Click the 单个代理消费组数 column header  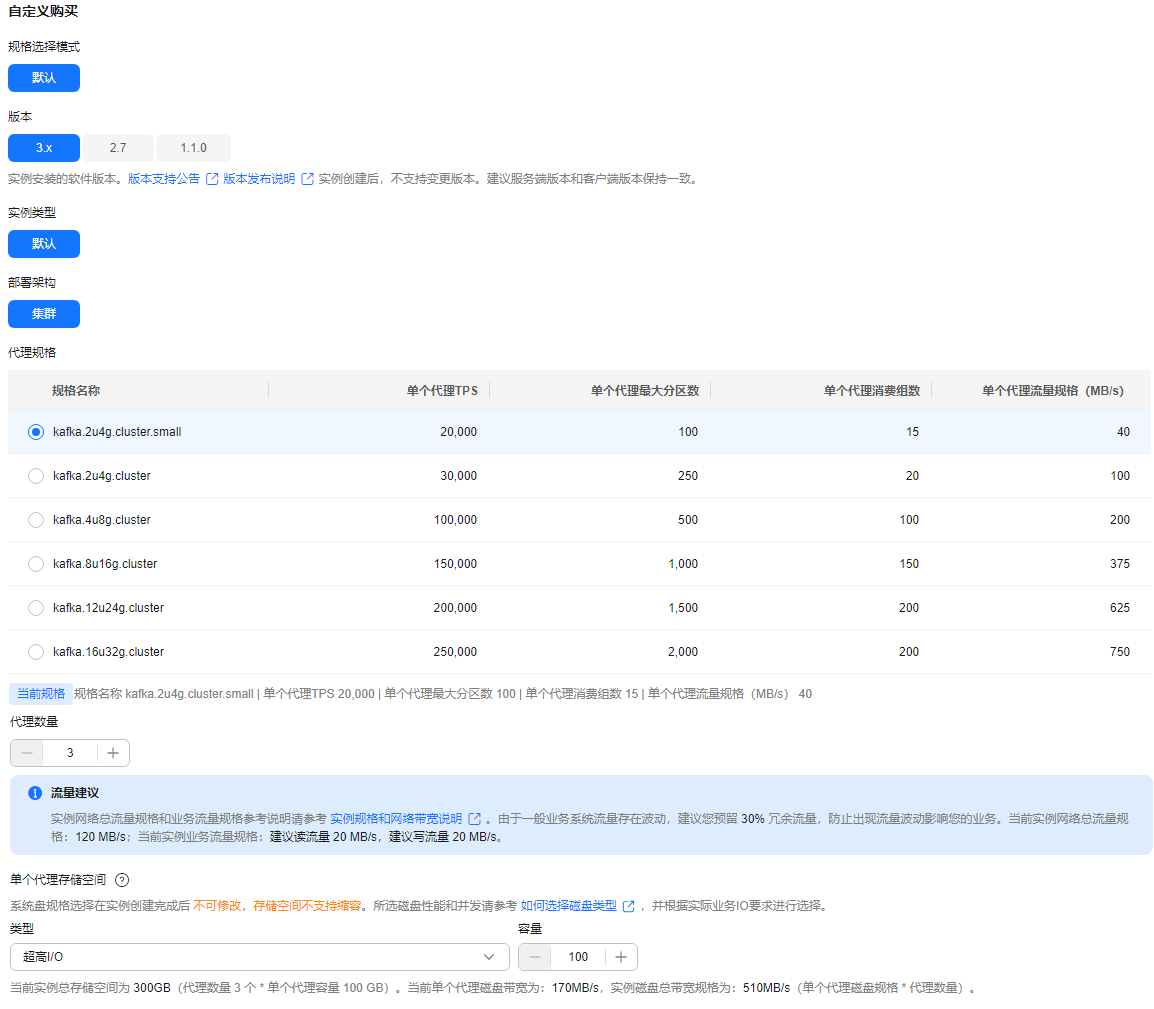871,391
